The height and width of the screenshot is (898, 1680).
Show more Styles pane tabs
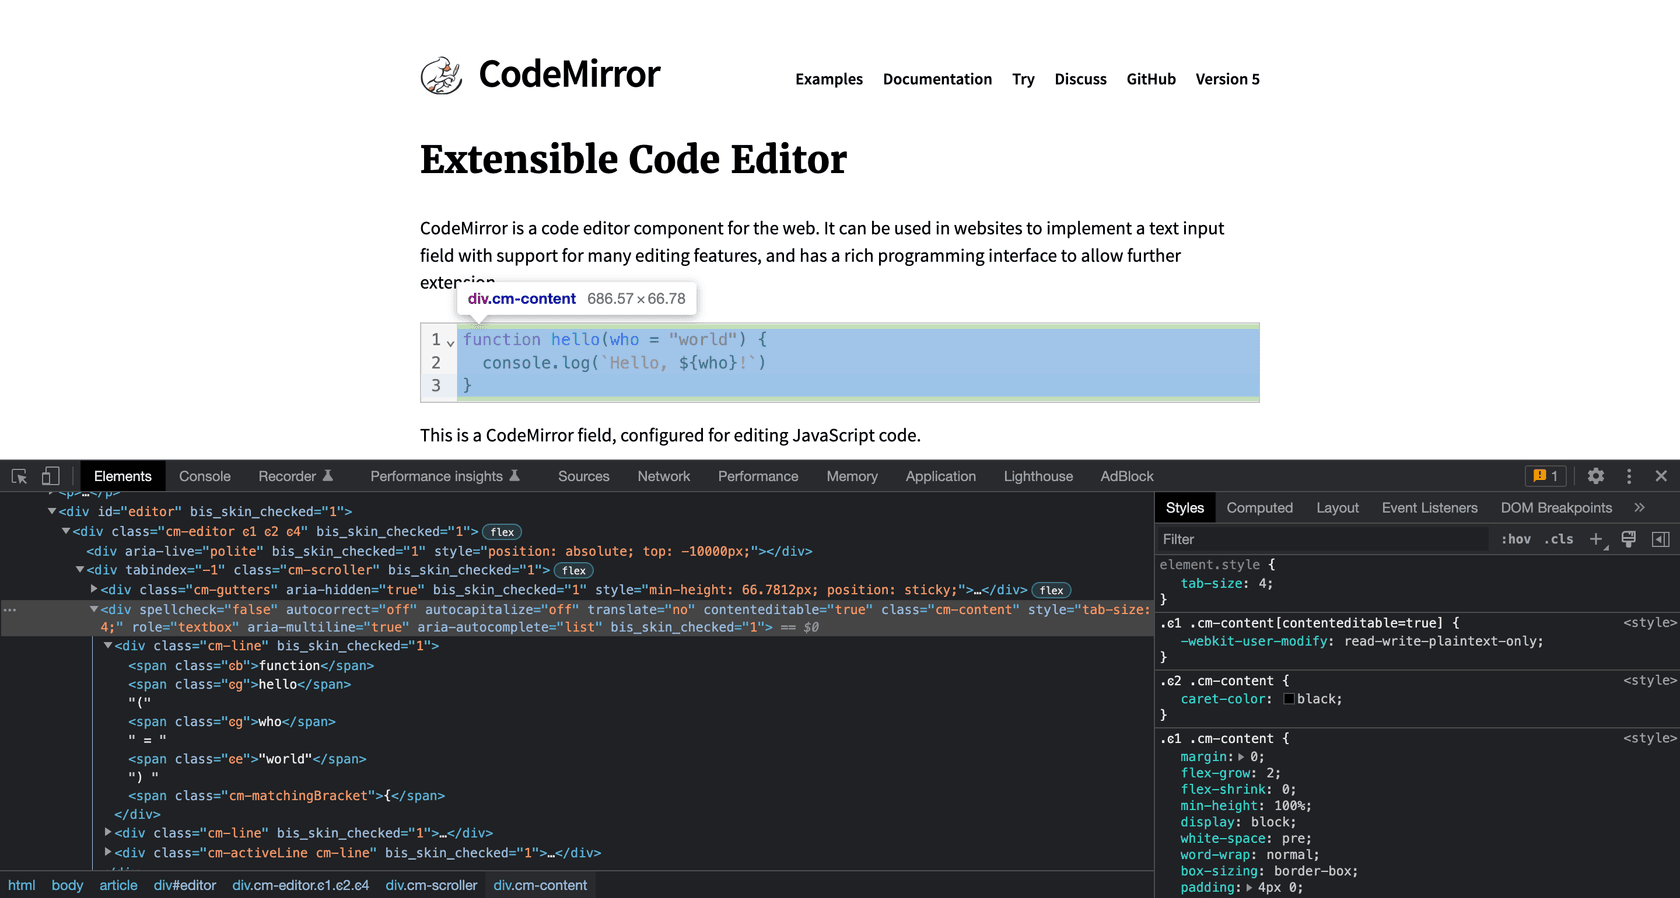click(1639, 508)
